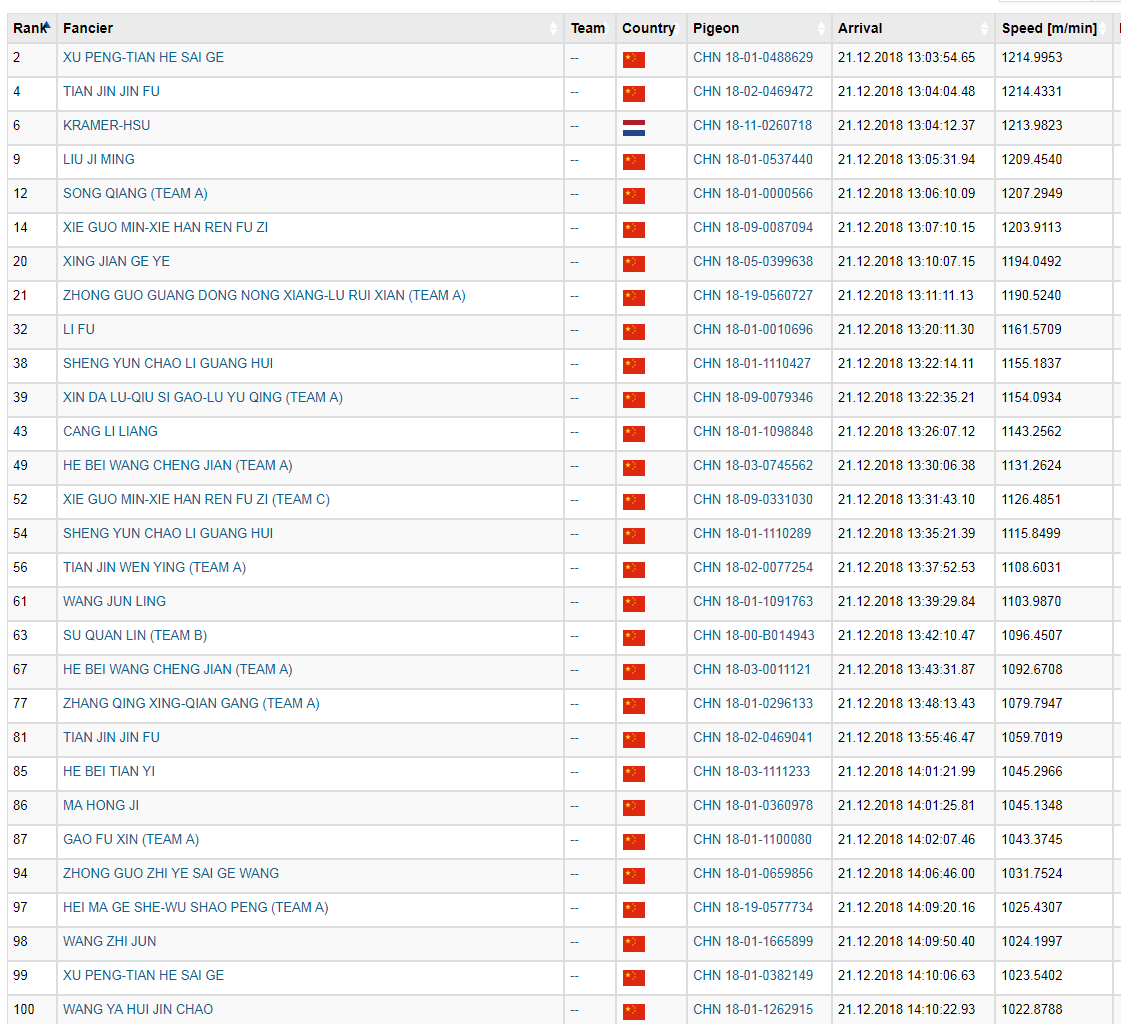Open fancier MA HONG JI link
Viewport: 1121px width, 1024px height.
click(x=101, y=805)
